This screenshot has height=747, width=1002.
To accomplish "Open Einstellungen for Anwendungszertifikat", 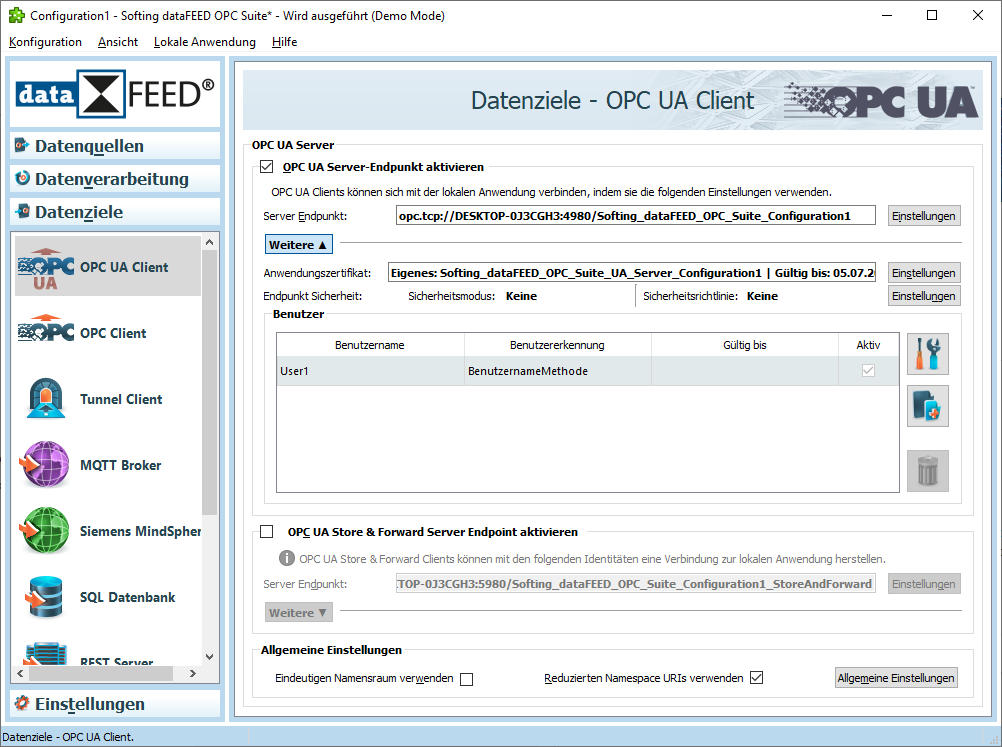I will coord(924,273).
